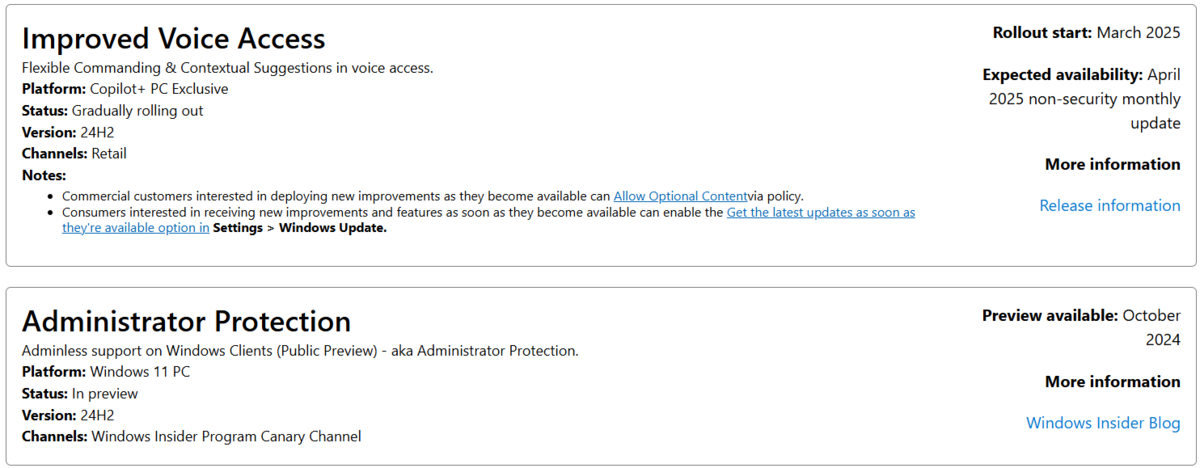The image size is (1200, 468).
Task: Visit the Windows Insider Blog link
Action: click(x=1103, y=423)
